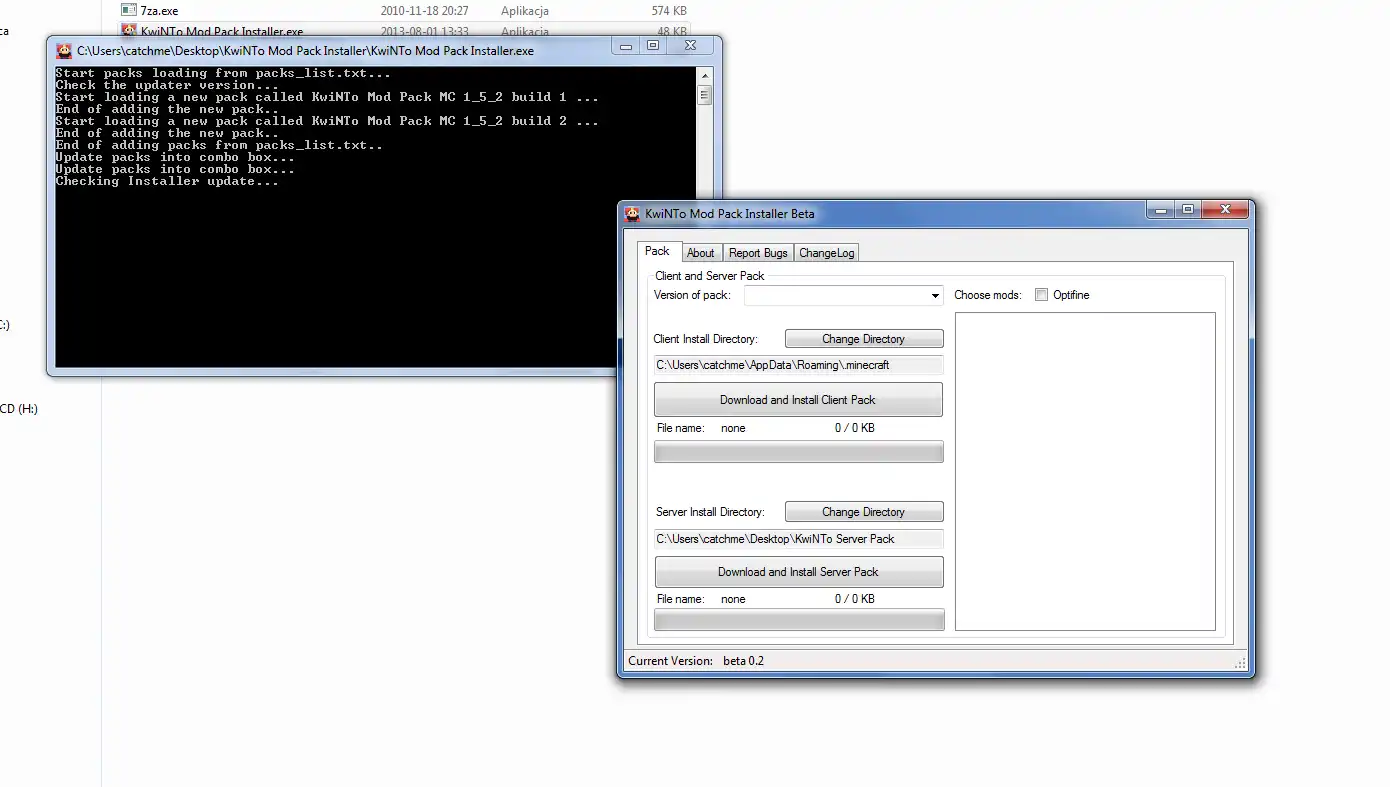1390x787 pixels.
Task: Open the About tab
Action: pos(701,253)
